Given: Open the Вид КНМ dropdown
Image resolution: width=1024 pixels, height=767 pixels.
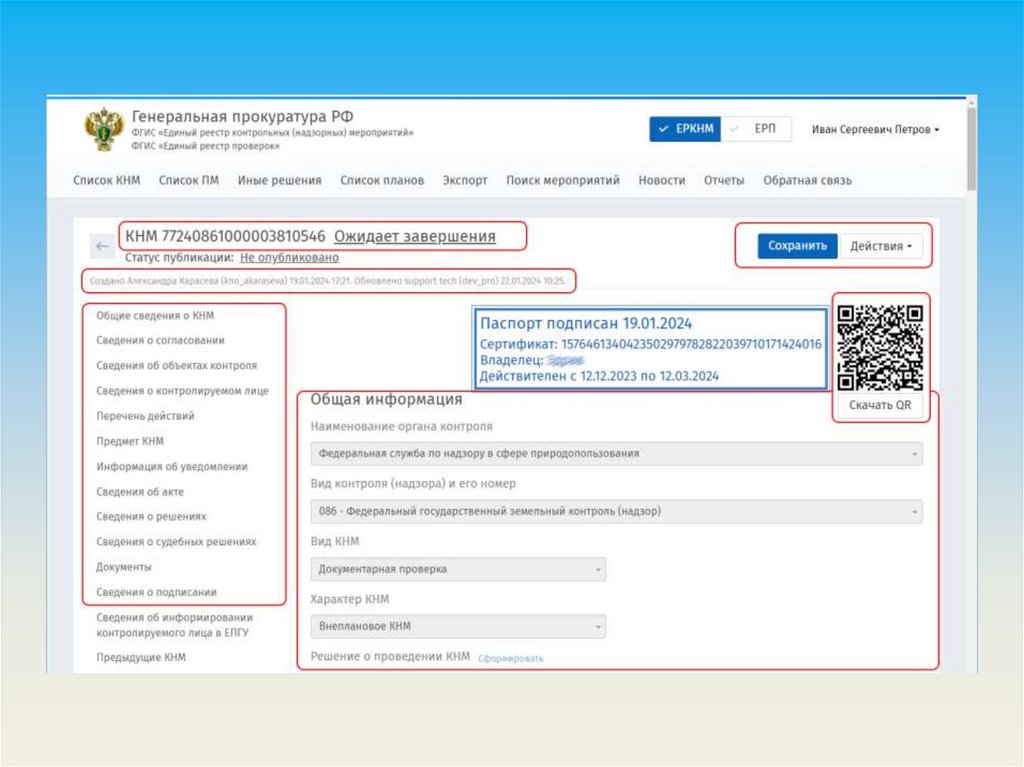Looking at the screenshot, I should (x=458, y=569).
